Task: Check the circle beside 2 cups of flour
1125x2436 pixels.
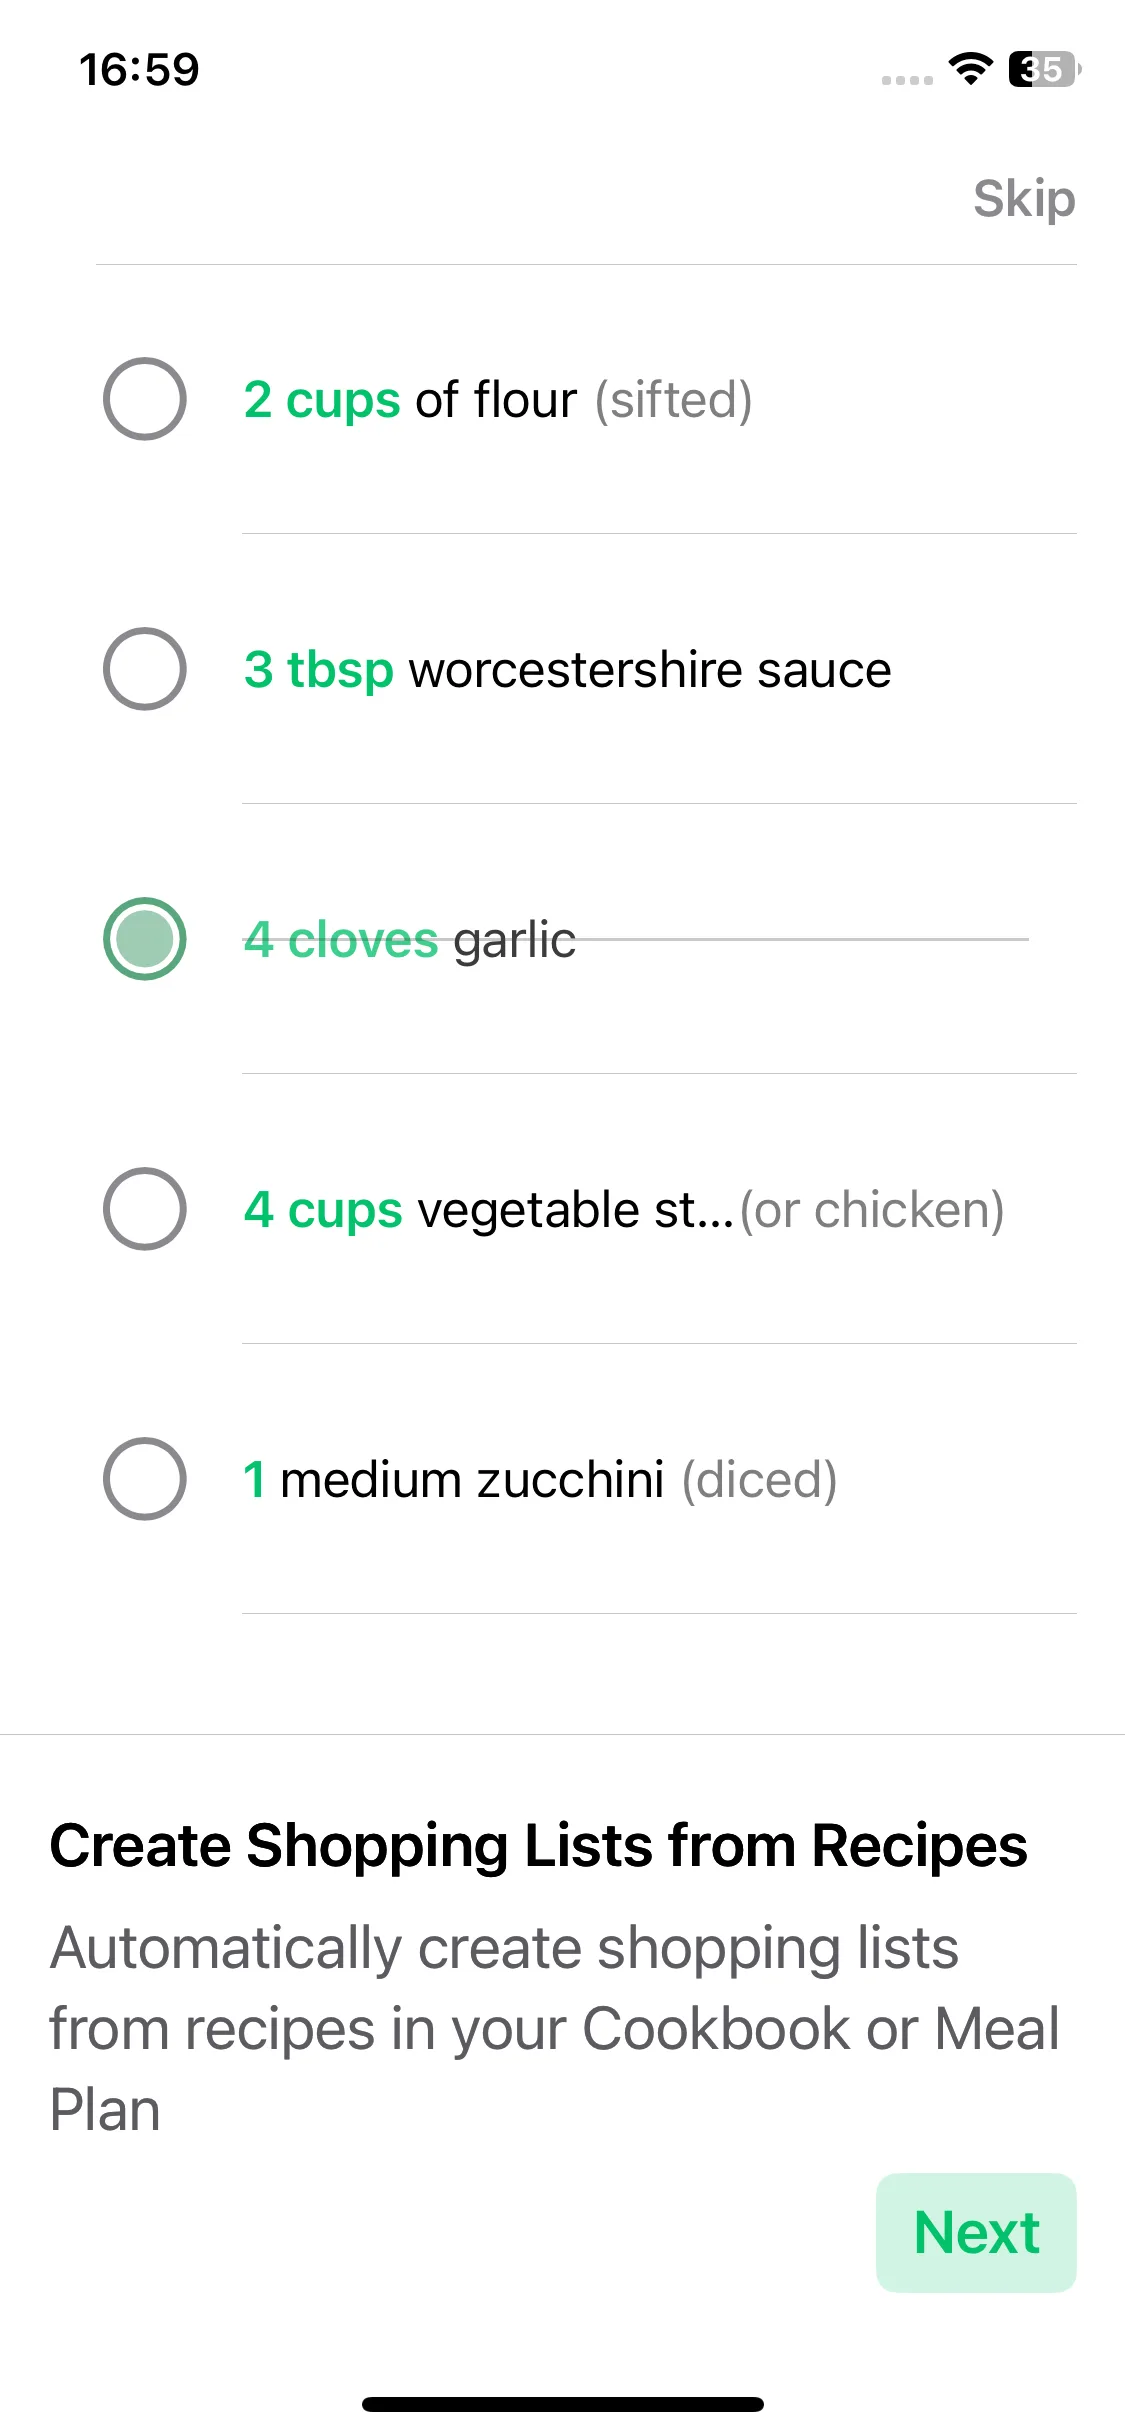Action: coord(144,399)
